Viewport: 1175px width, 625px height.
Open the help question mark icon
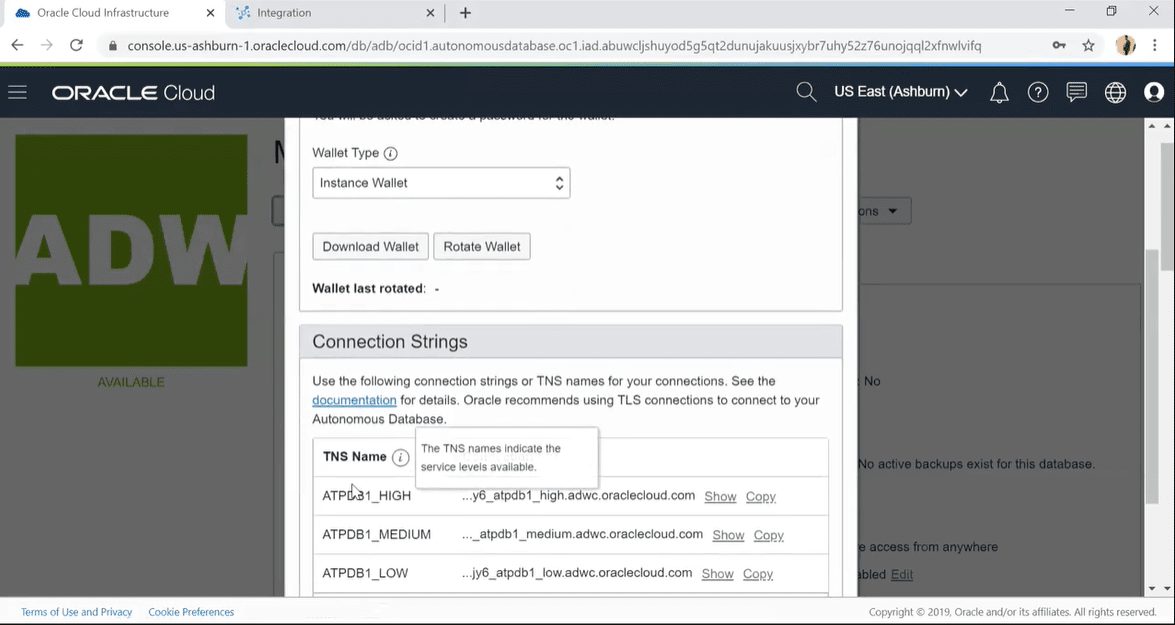[x=1038, y=92]
